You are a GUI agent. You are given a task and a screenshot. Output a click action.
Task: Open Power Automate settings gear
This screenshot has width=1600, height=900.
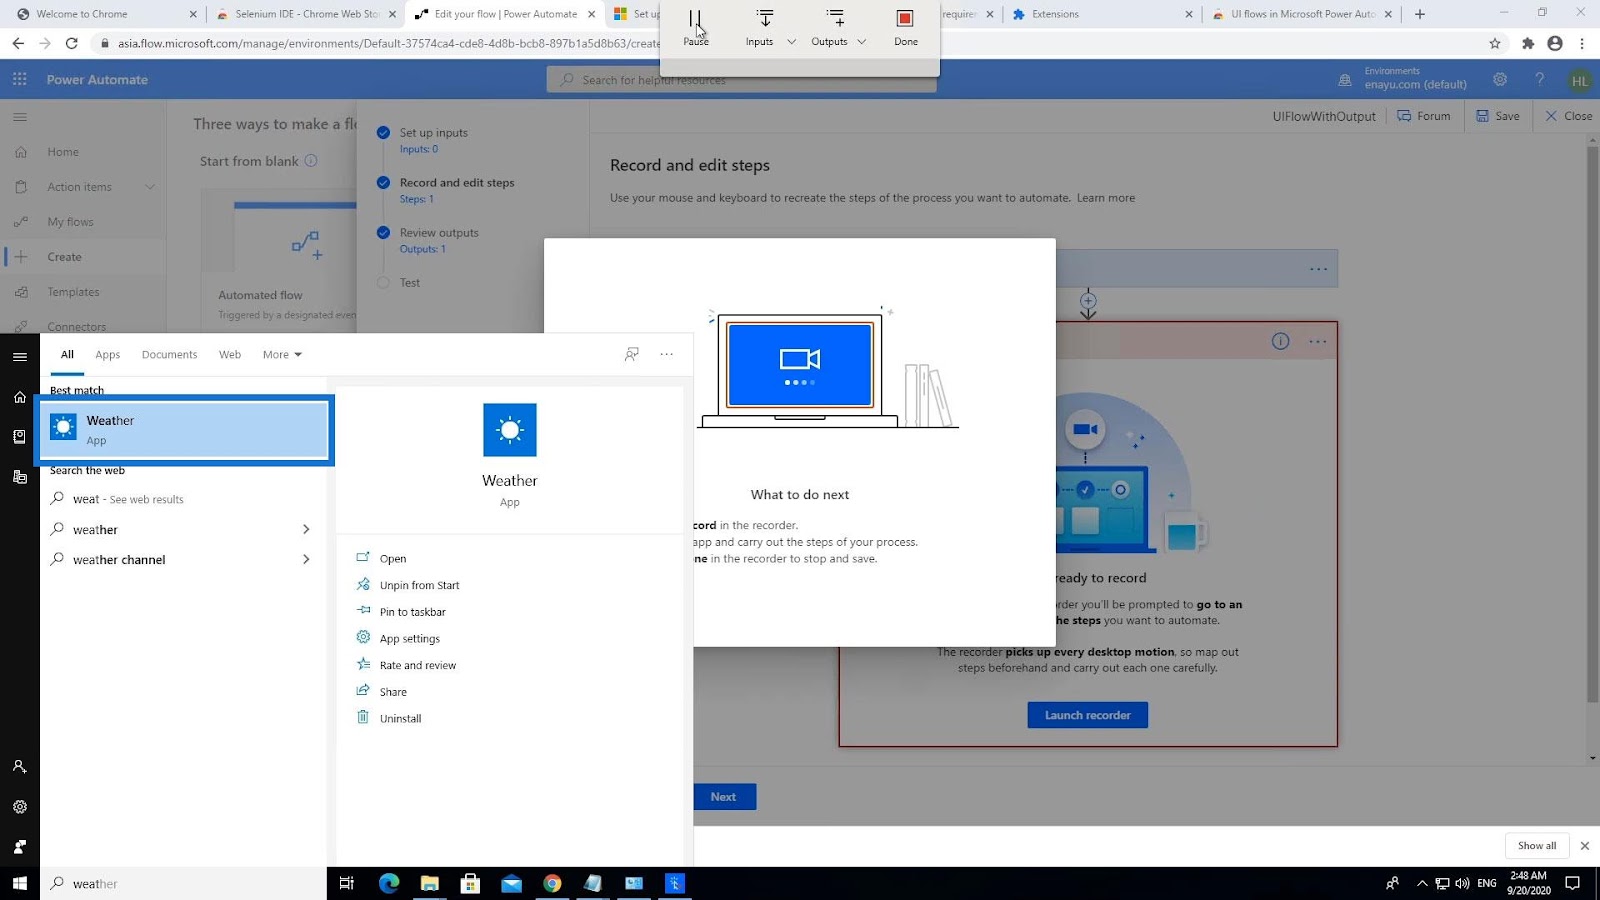click(x=1499, y=80)
